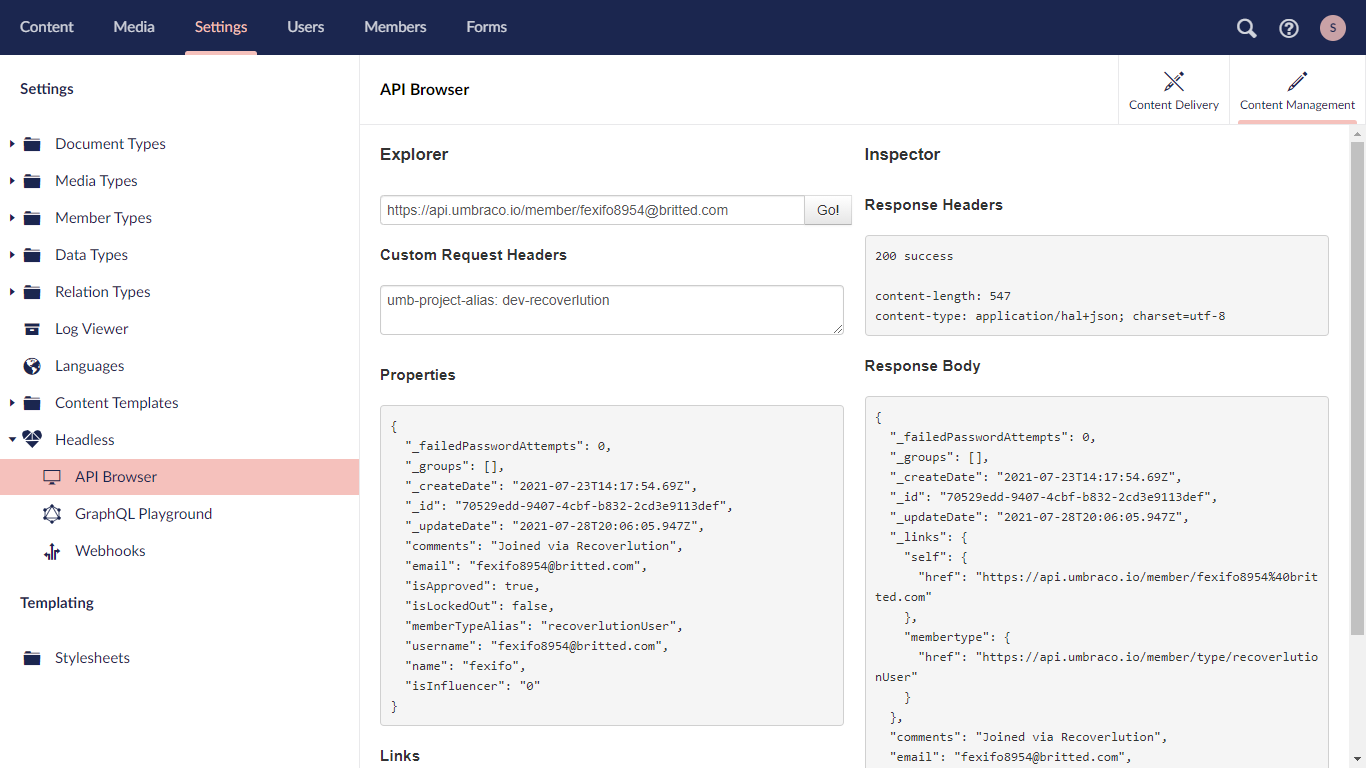
Task: Go to the Forms section
Action: 487,27
